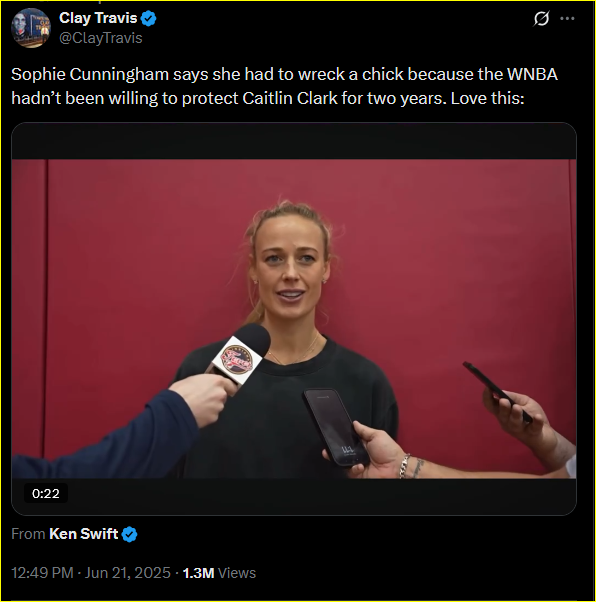
Task: Click verified badge beside Clay Travis
Action: pyautogui.click(x=149, y=18)
